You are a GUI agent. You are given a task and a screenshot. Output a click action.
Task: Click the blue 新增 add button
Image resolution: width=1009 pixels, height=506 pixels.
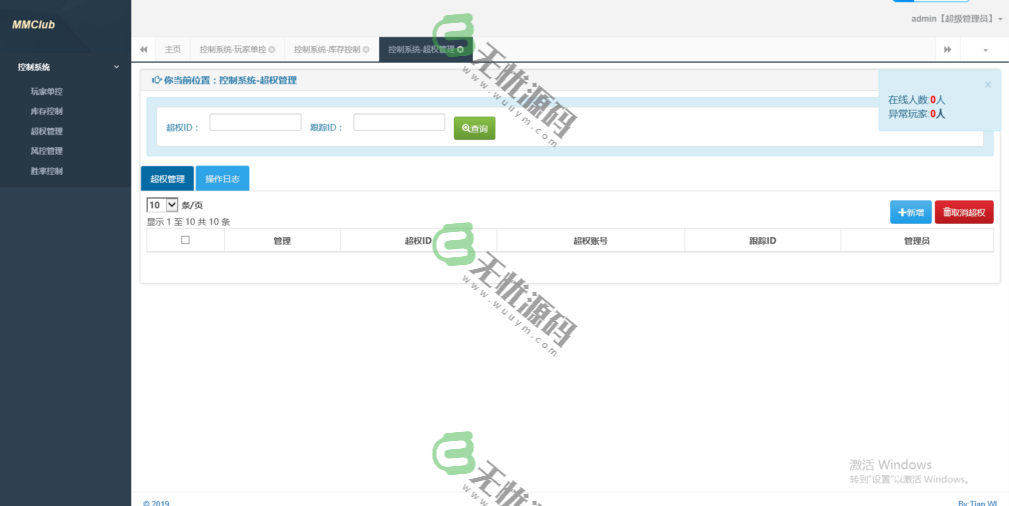pos(910,212)
